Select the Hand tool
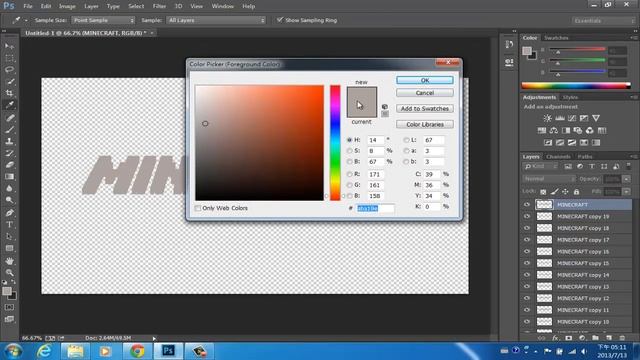Image resolution: width=640 pixels, height=360 pixels. click(9, 260)
